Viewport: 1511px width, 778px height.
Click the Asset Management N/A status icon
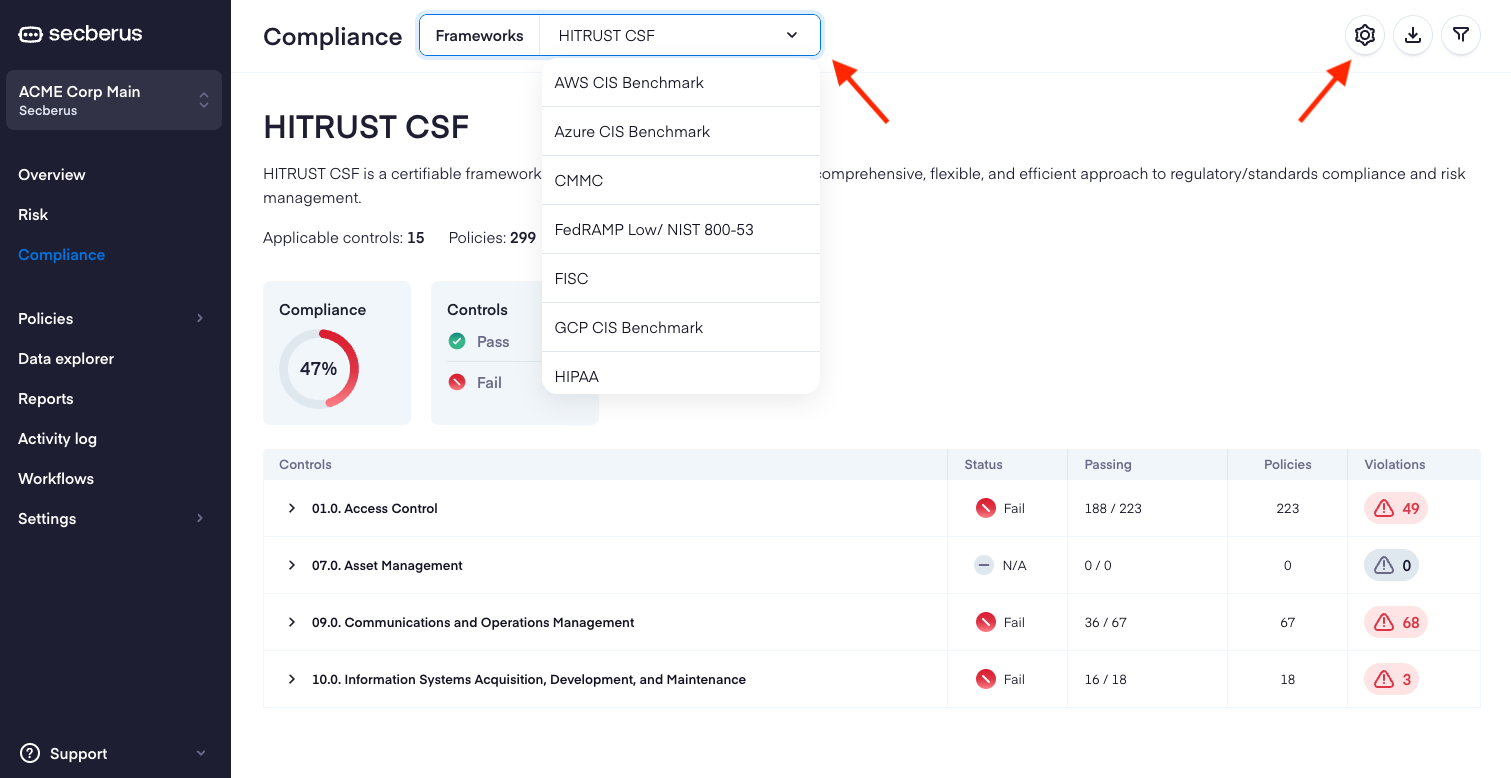point(984,565)
